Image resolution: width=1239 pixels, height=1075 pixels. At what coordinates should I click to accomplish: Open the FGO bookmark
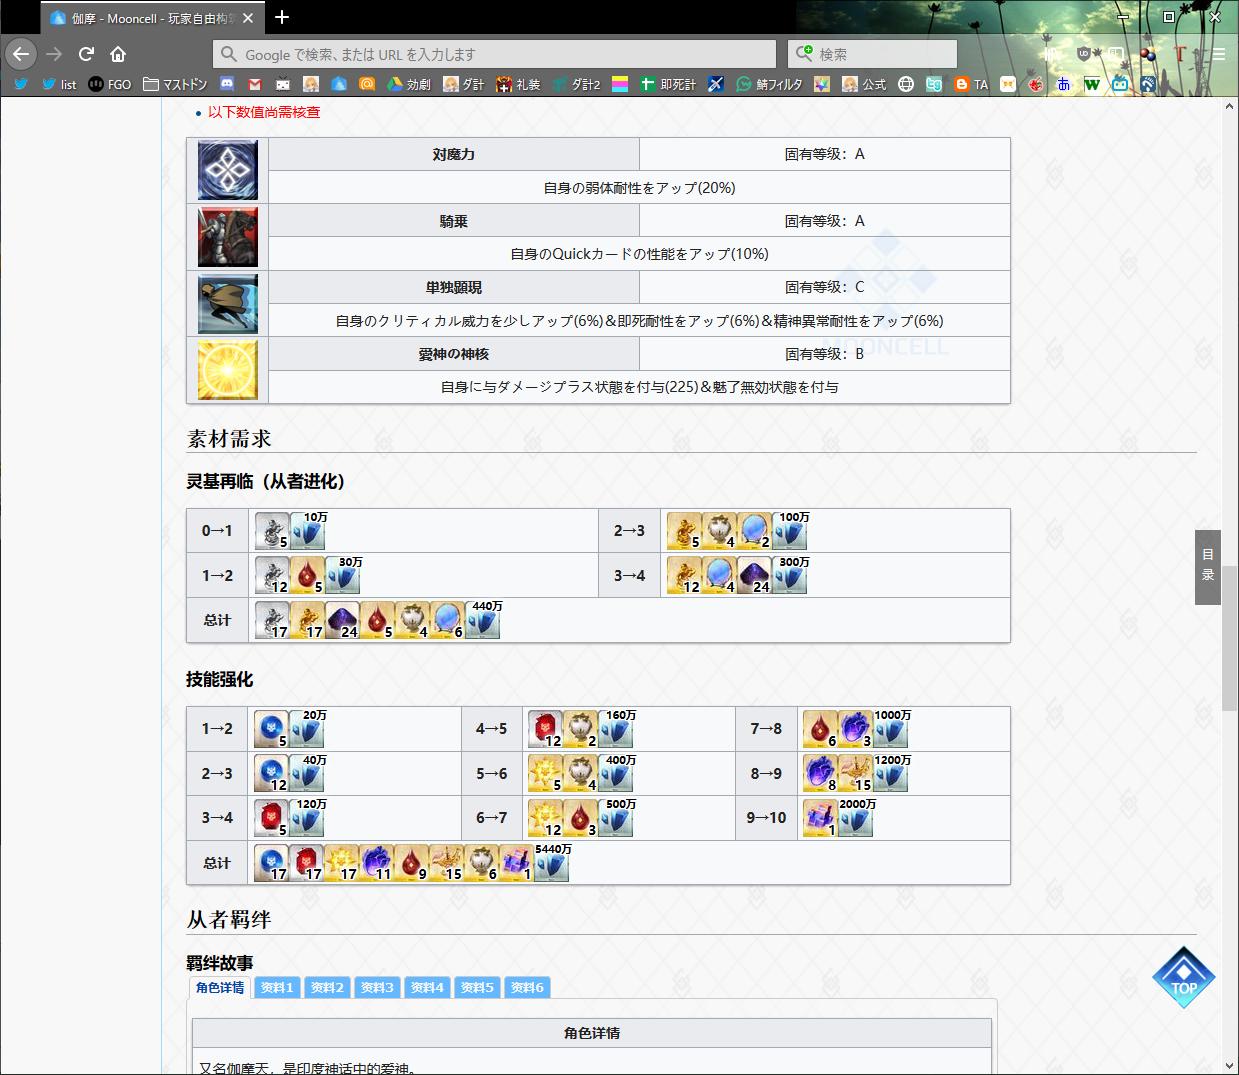tap(110, 84)
